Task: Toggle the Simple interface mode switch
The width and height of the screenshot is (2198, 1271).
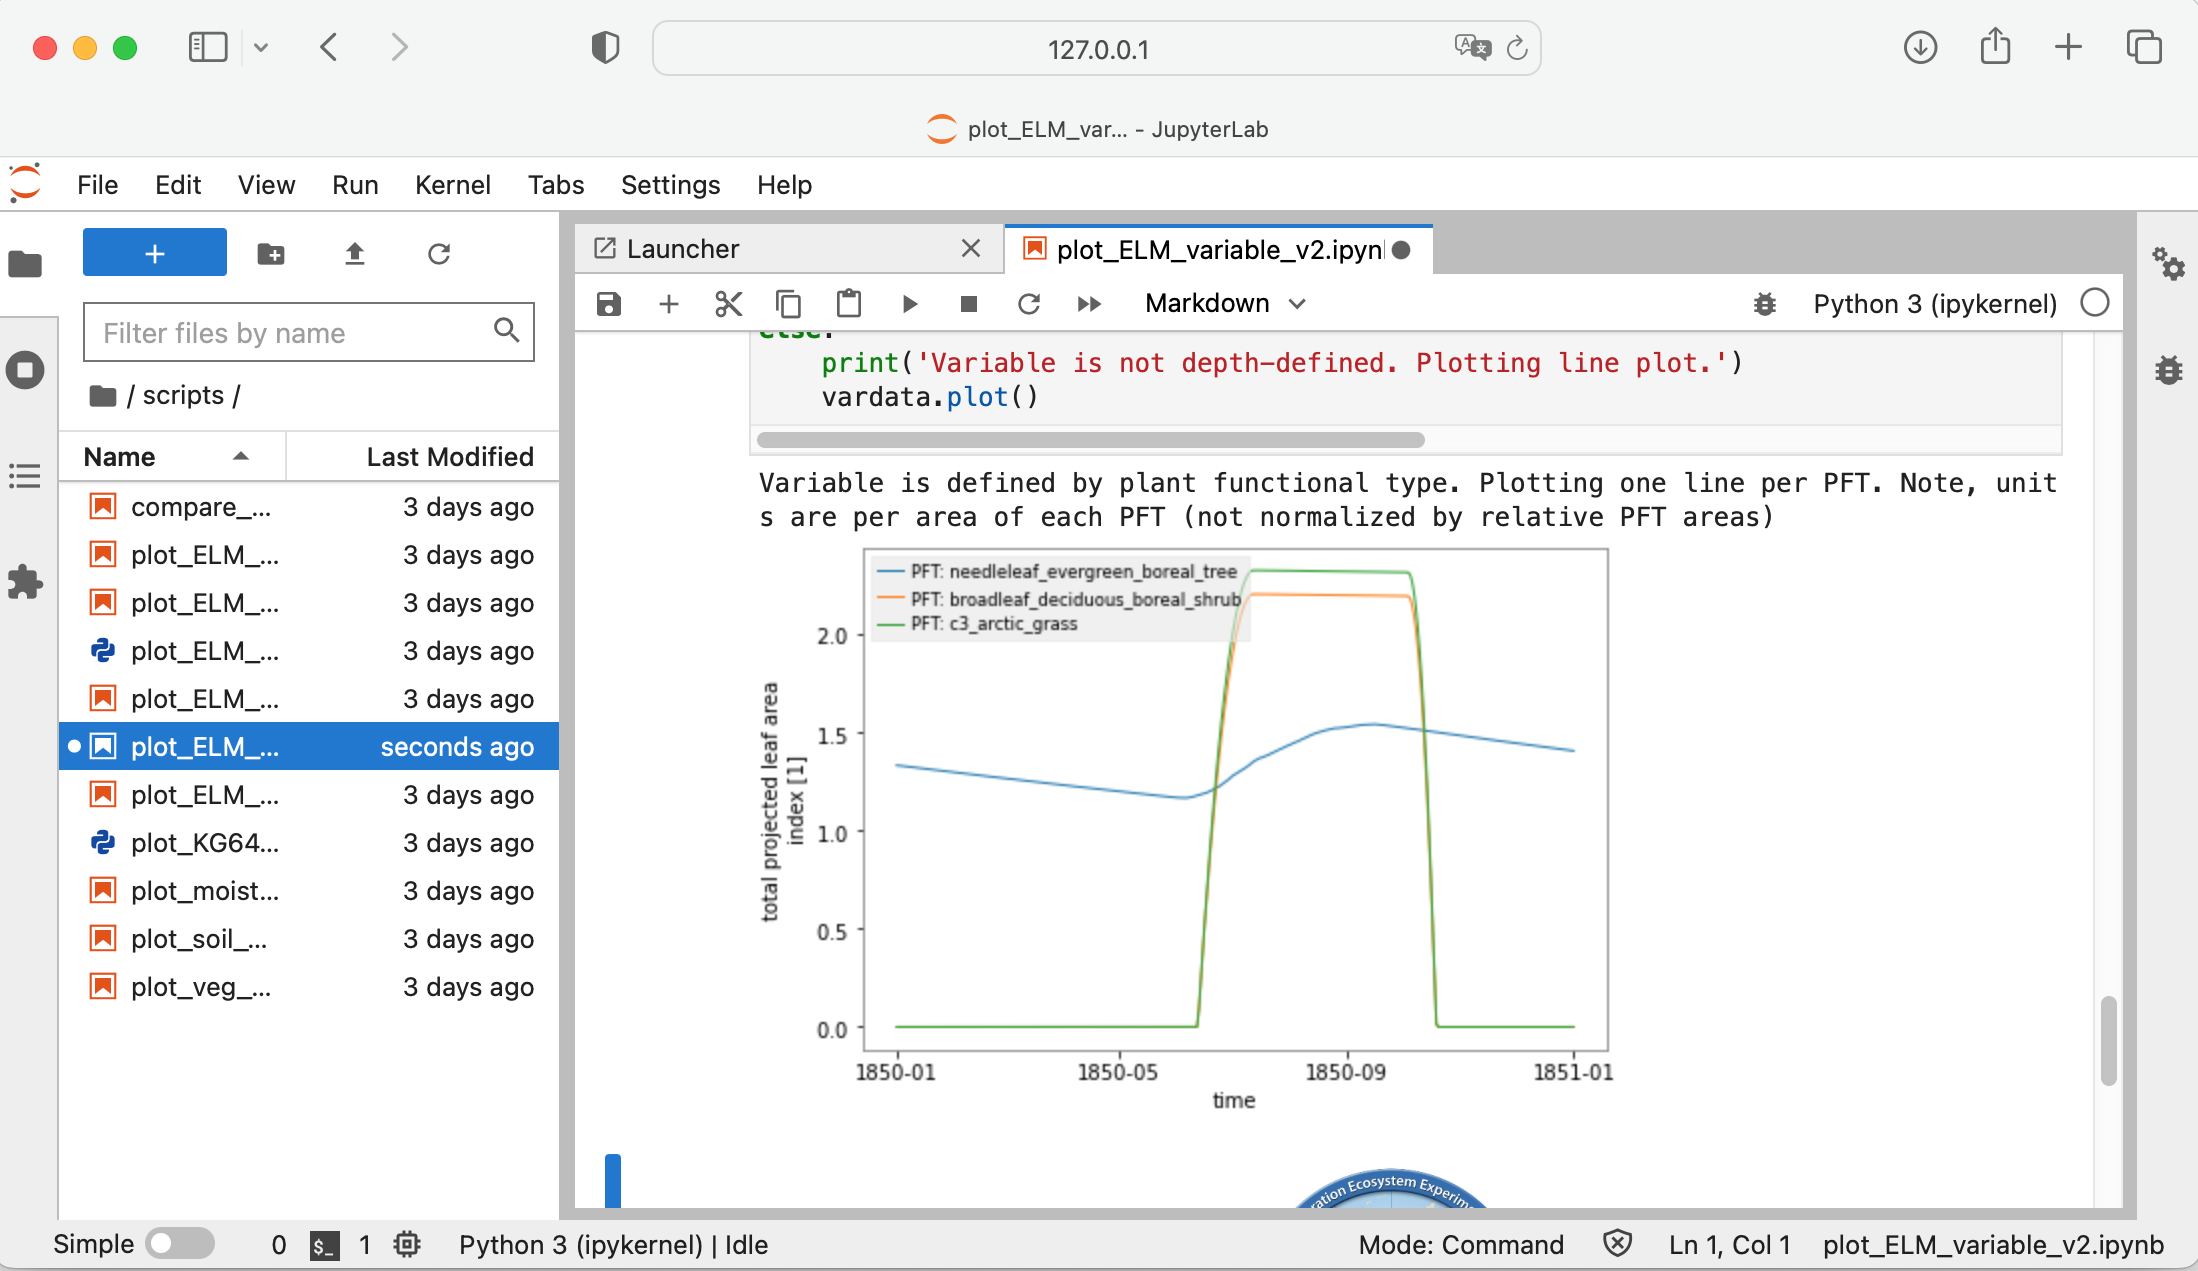Action: 179,1244
